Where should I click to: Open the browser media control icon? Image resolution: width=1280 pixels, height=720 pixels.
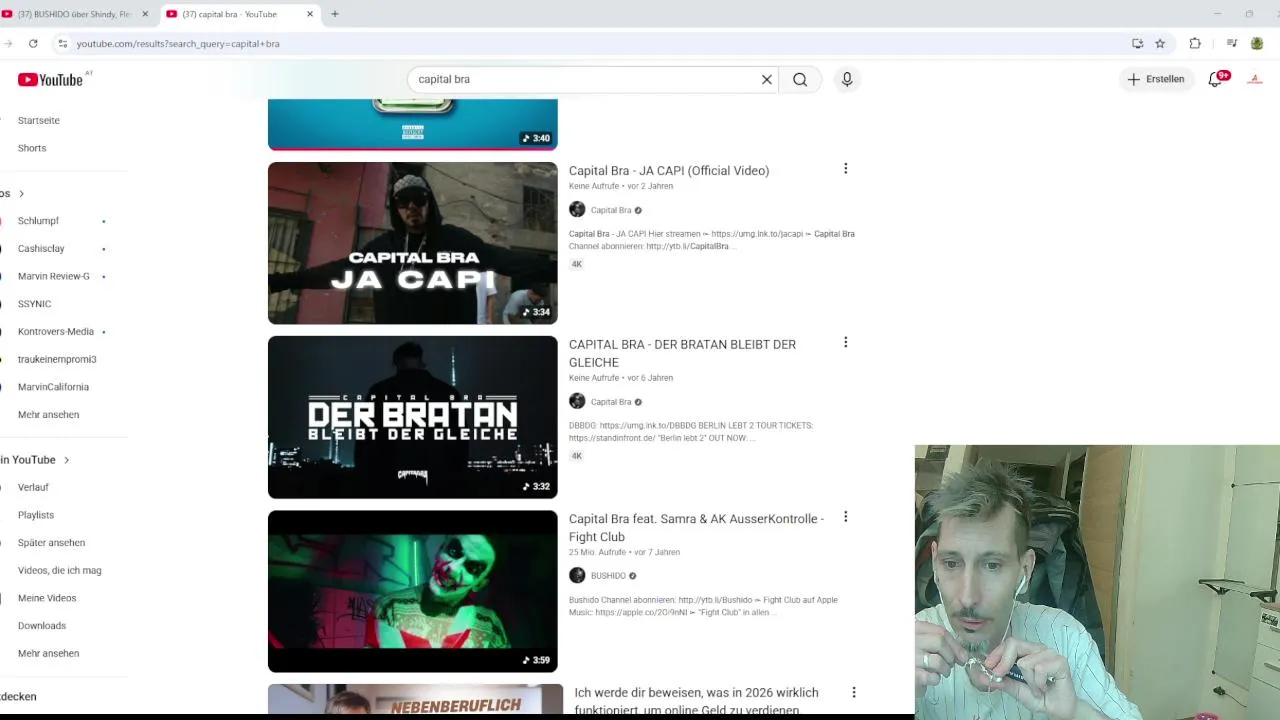tap(1232, 43)
